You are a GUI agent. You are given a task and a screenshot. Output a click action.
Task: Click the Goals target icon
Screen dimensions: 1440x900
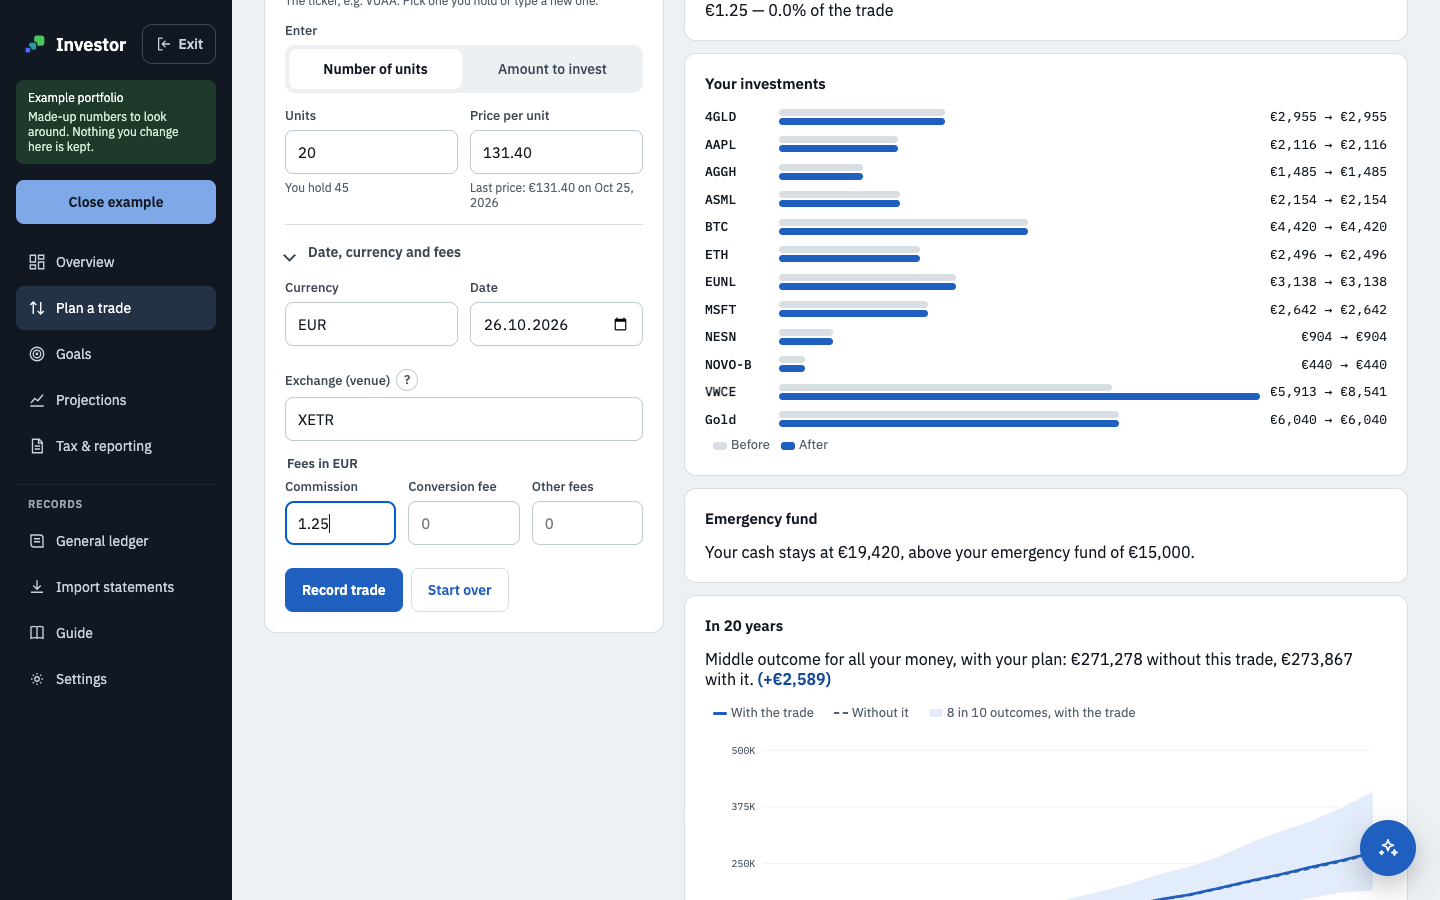click(37, 354)
